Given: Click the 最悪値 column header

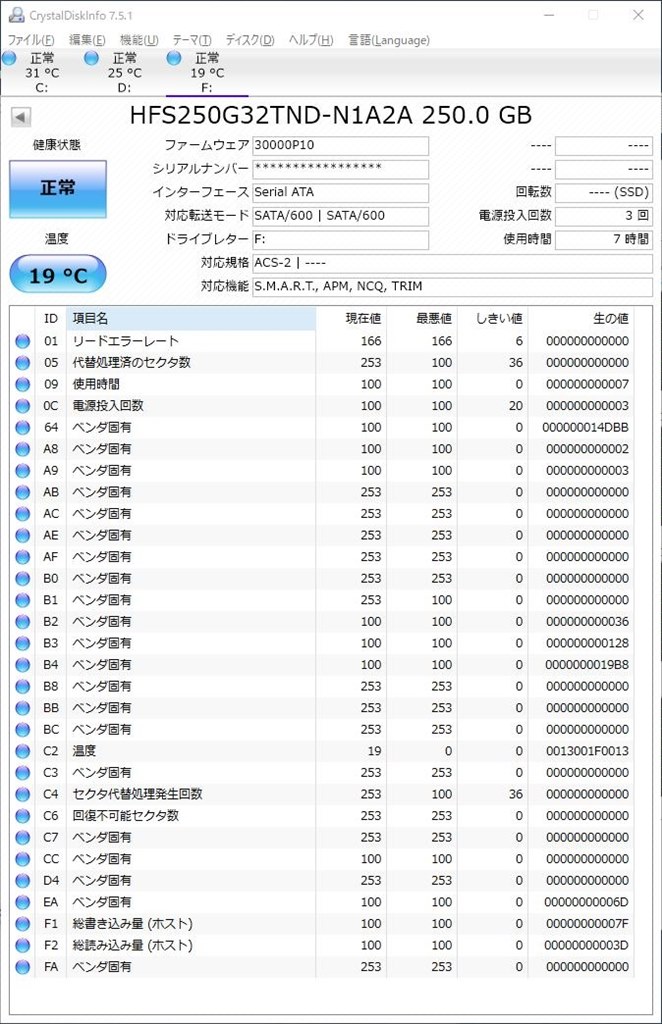Looking at the screenshot, I should point(422,319).
